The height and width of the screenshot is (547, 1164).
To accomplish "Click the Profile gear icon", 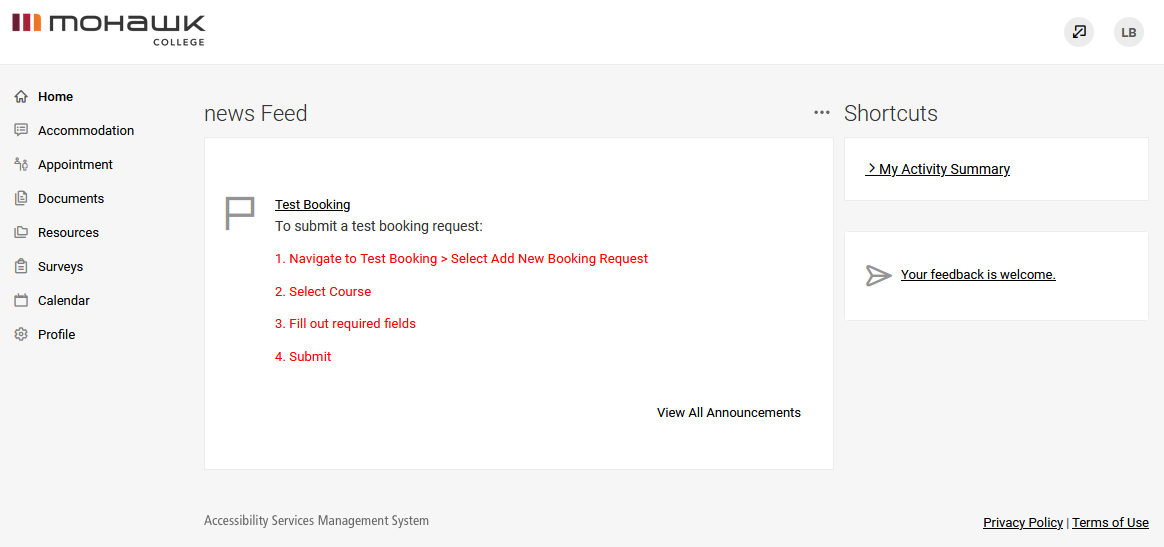I will pos(21,335).
